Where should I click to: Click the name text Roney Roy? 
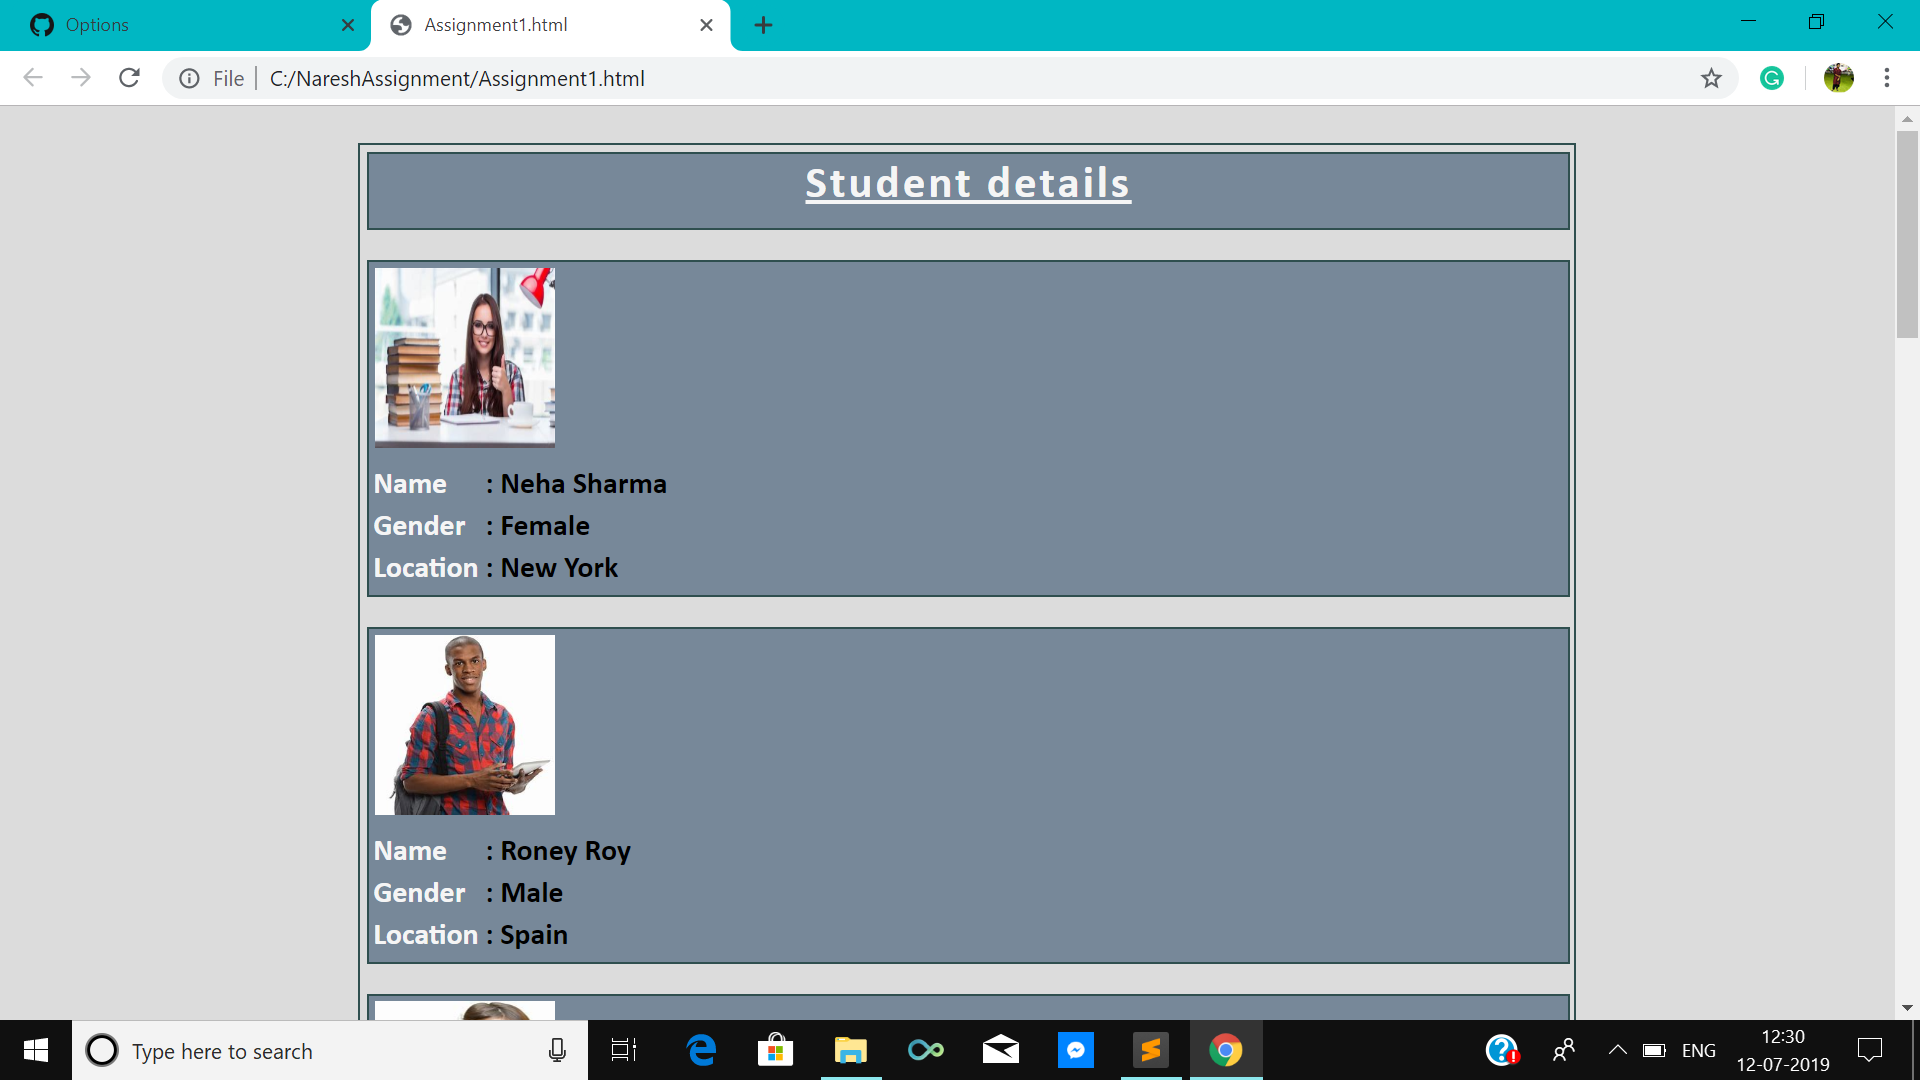click(565, 851)
